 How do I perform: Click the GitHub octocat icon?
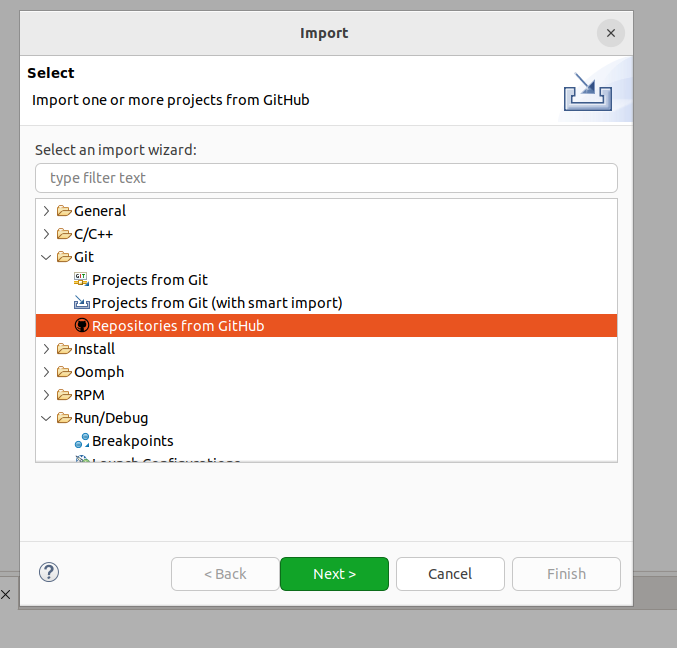[x=82, y=326]
